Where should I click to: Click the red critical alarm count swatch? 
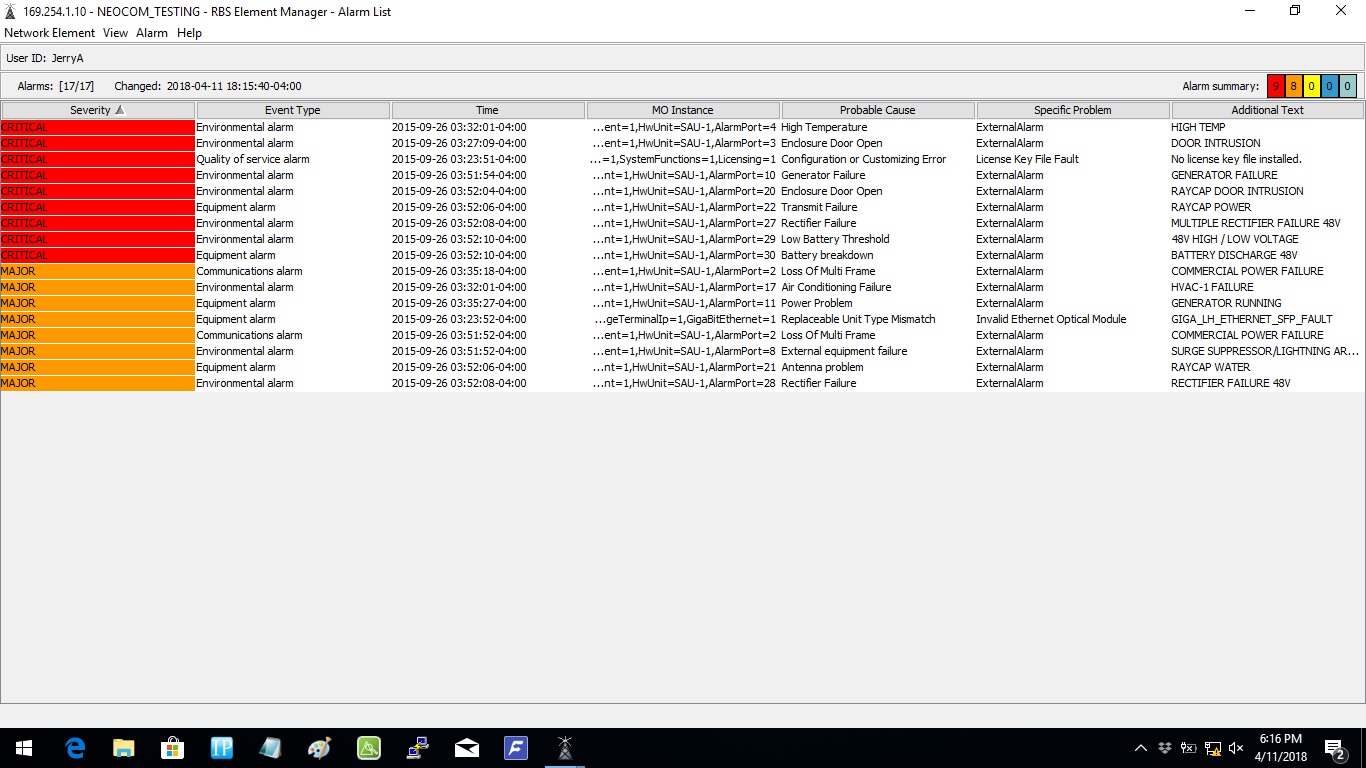pos(1276,86)
